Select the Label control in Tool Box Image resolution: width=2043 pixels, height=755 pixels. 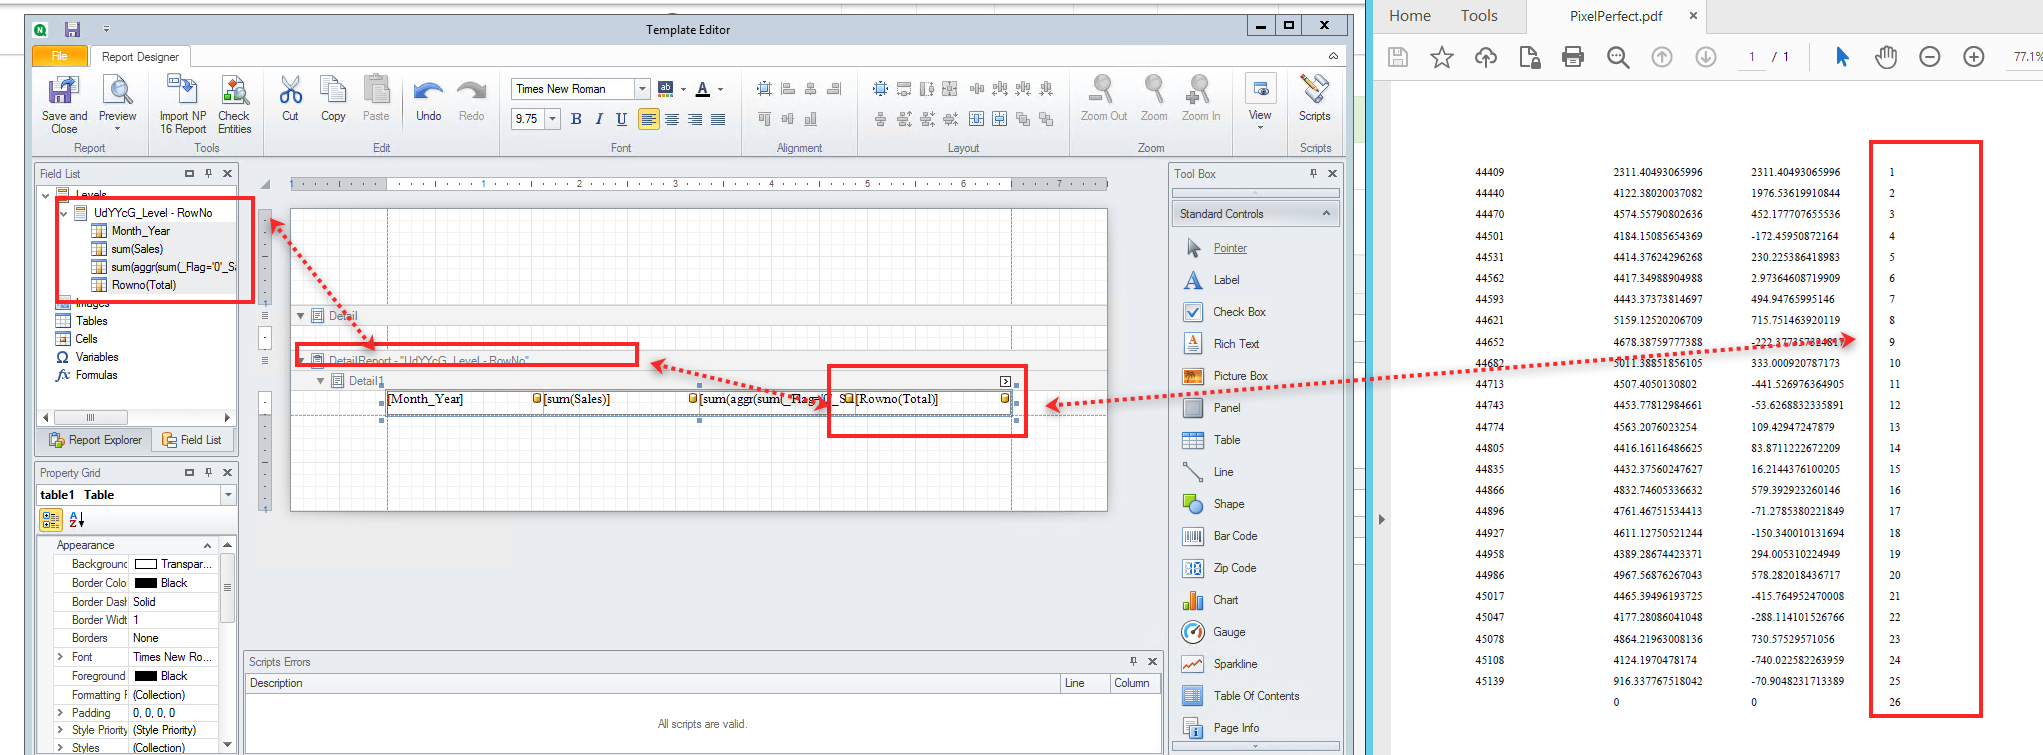point(1226,280)
